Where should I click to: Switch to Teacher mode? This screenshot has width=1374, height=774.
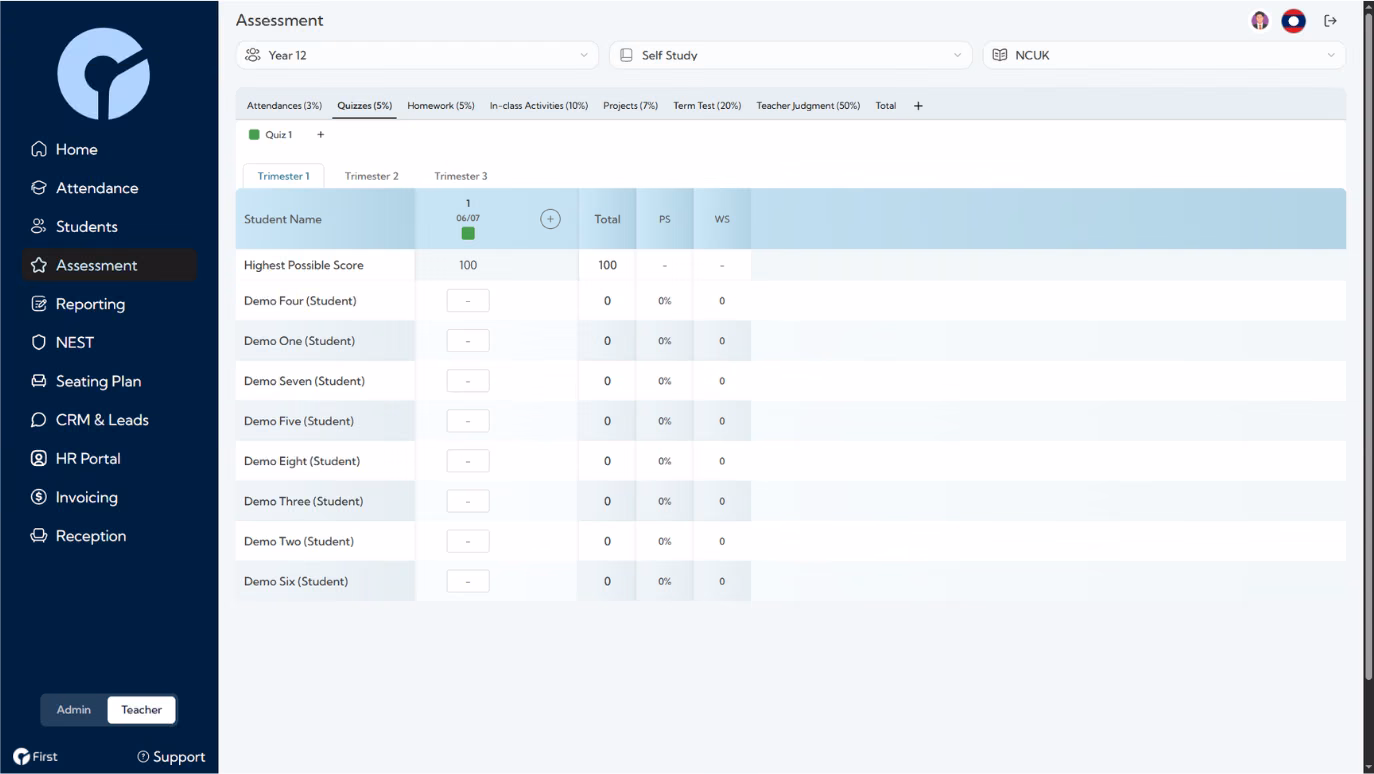(141, 710)
